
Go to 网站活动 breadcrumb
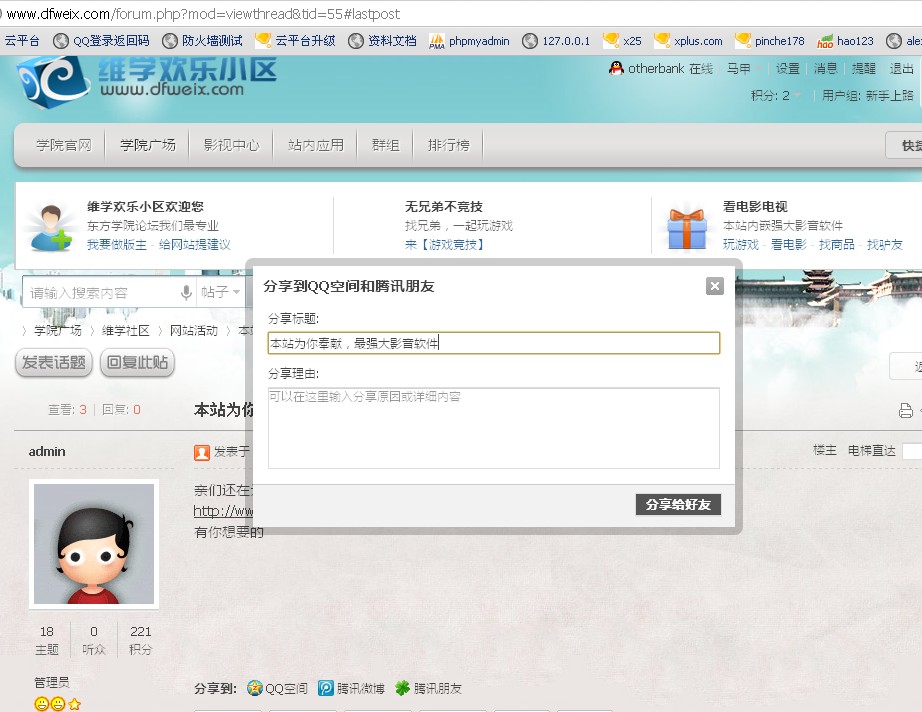tap(193, 330)
